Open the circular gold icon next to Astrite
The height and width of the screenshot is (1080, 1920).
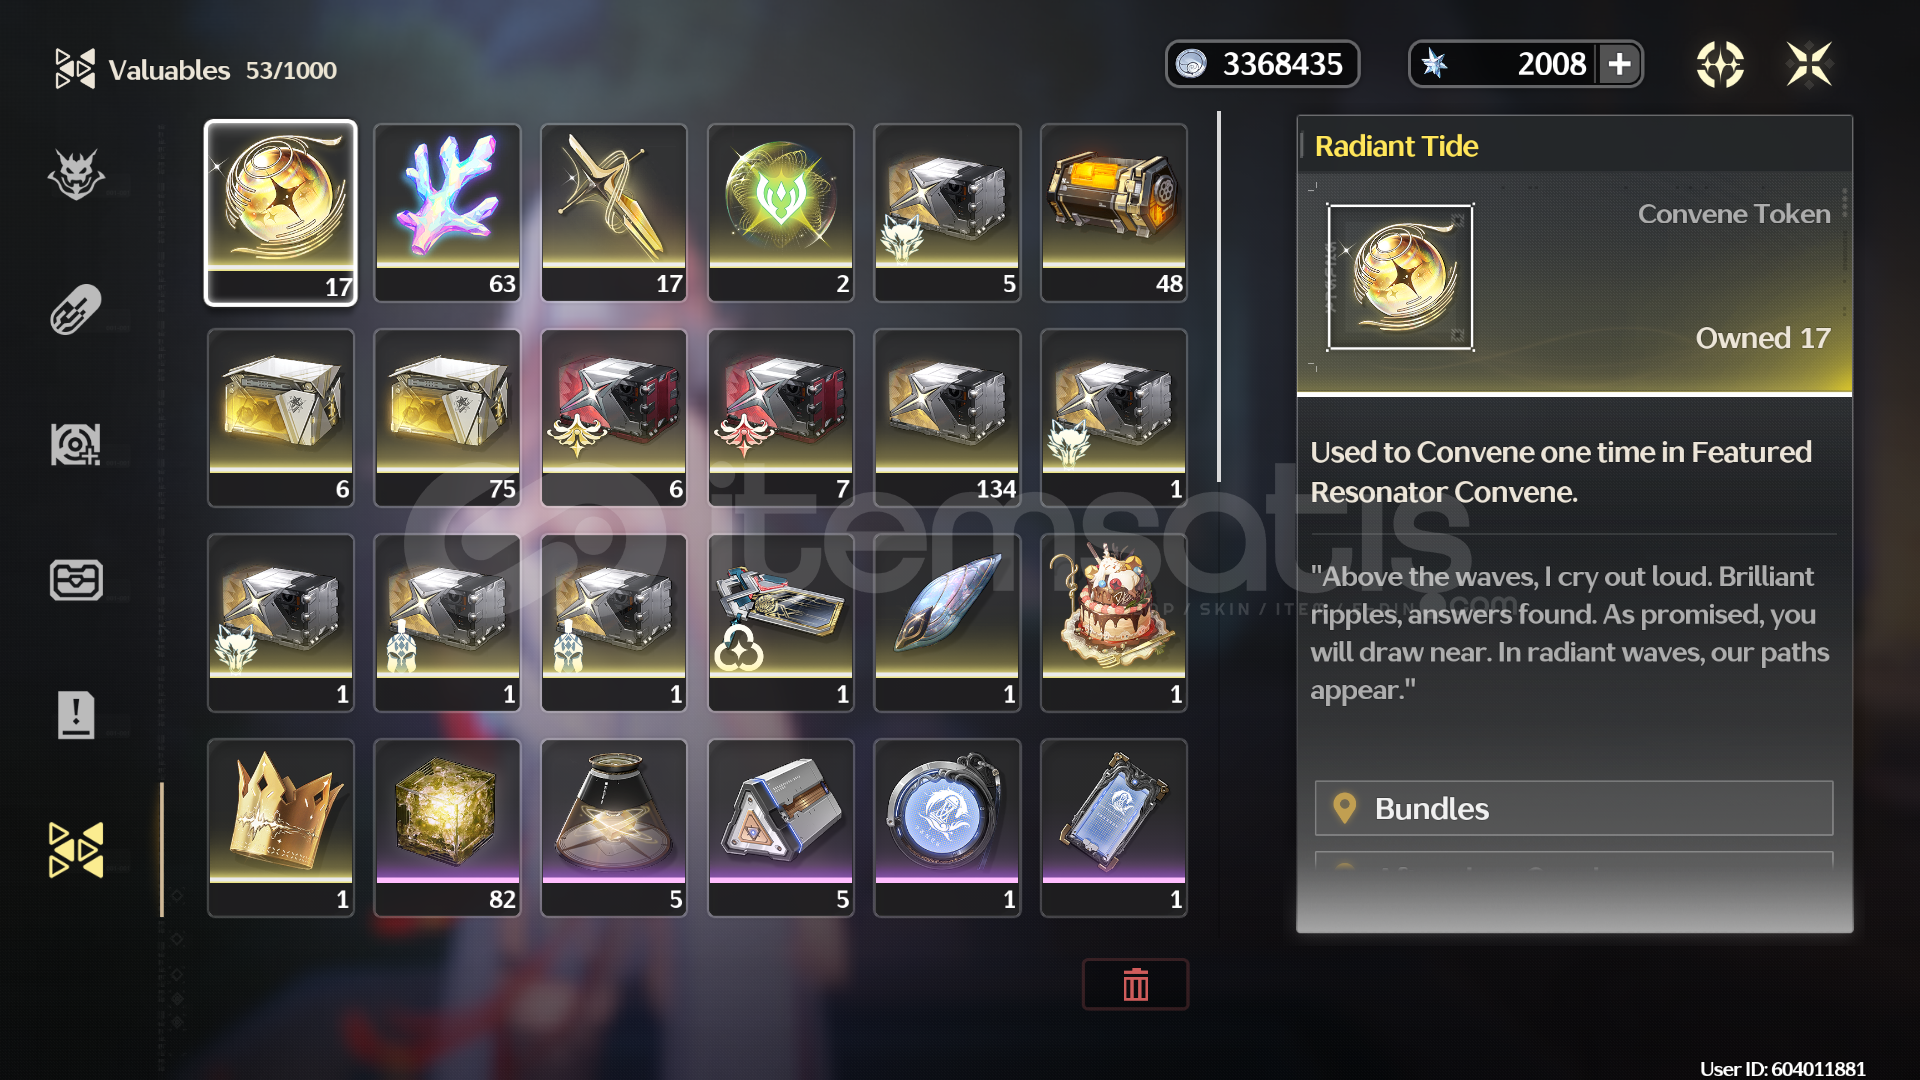coord(1720,64)
